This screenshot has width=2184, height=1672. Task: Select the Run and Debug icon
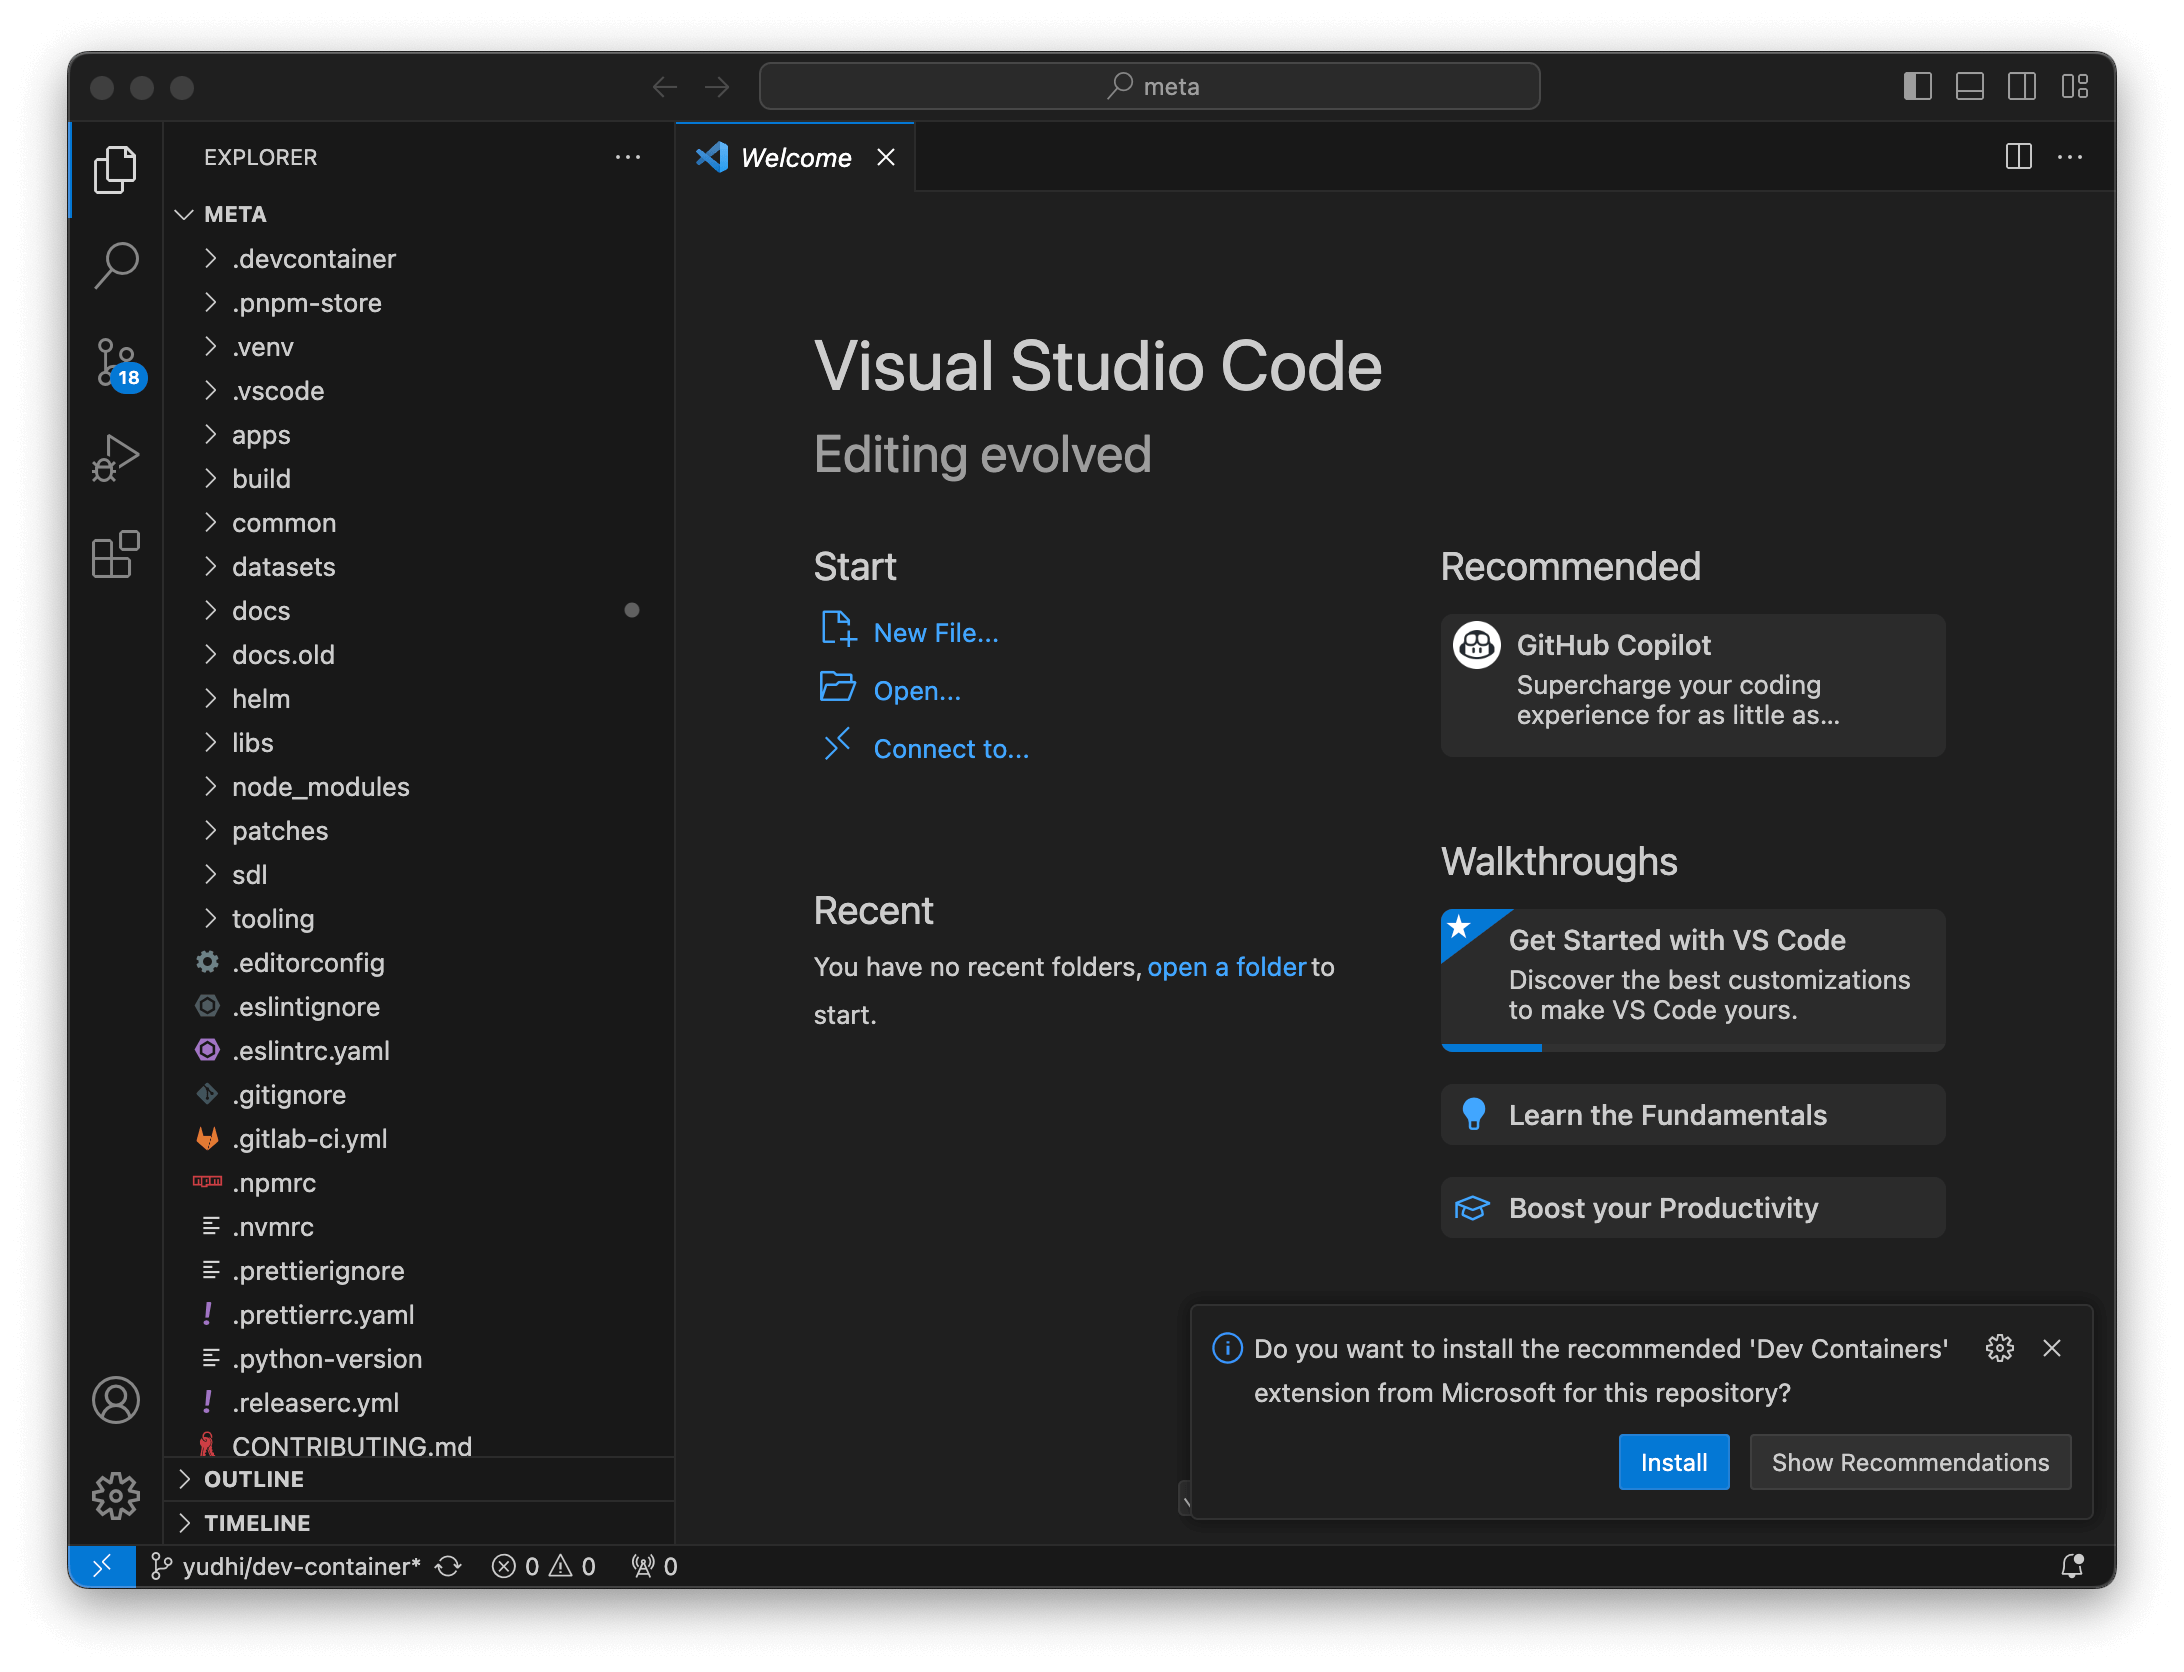tap(116, 458)
